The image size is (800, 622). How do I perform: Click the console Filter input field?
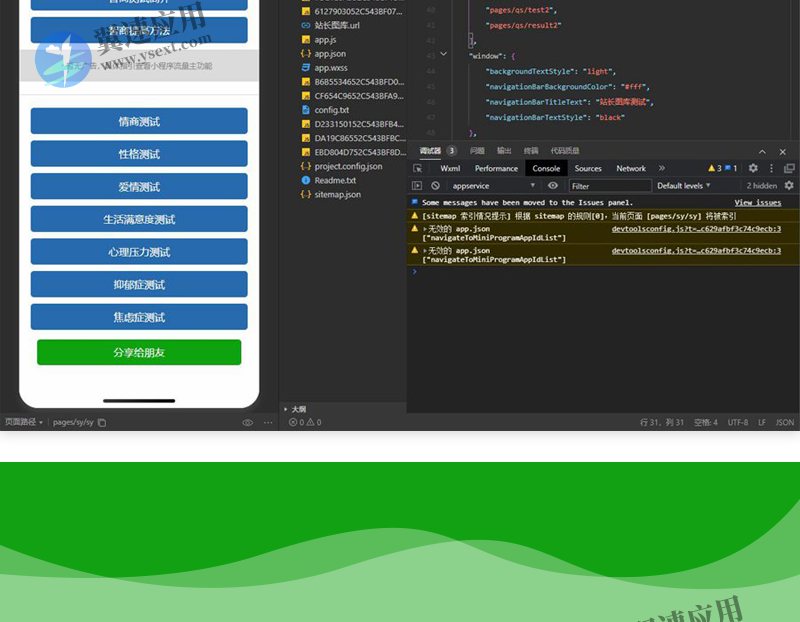609,186
